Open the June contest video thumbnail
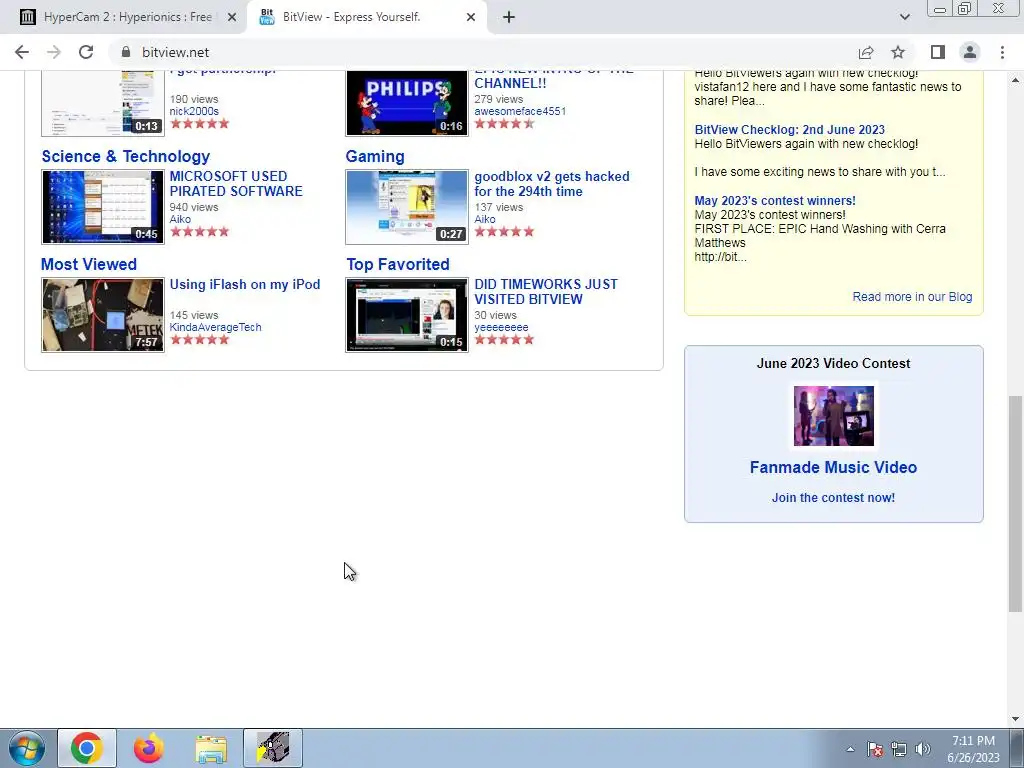 [x=833, y=415]
